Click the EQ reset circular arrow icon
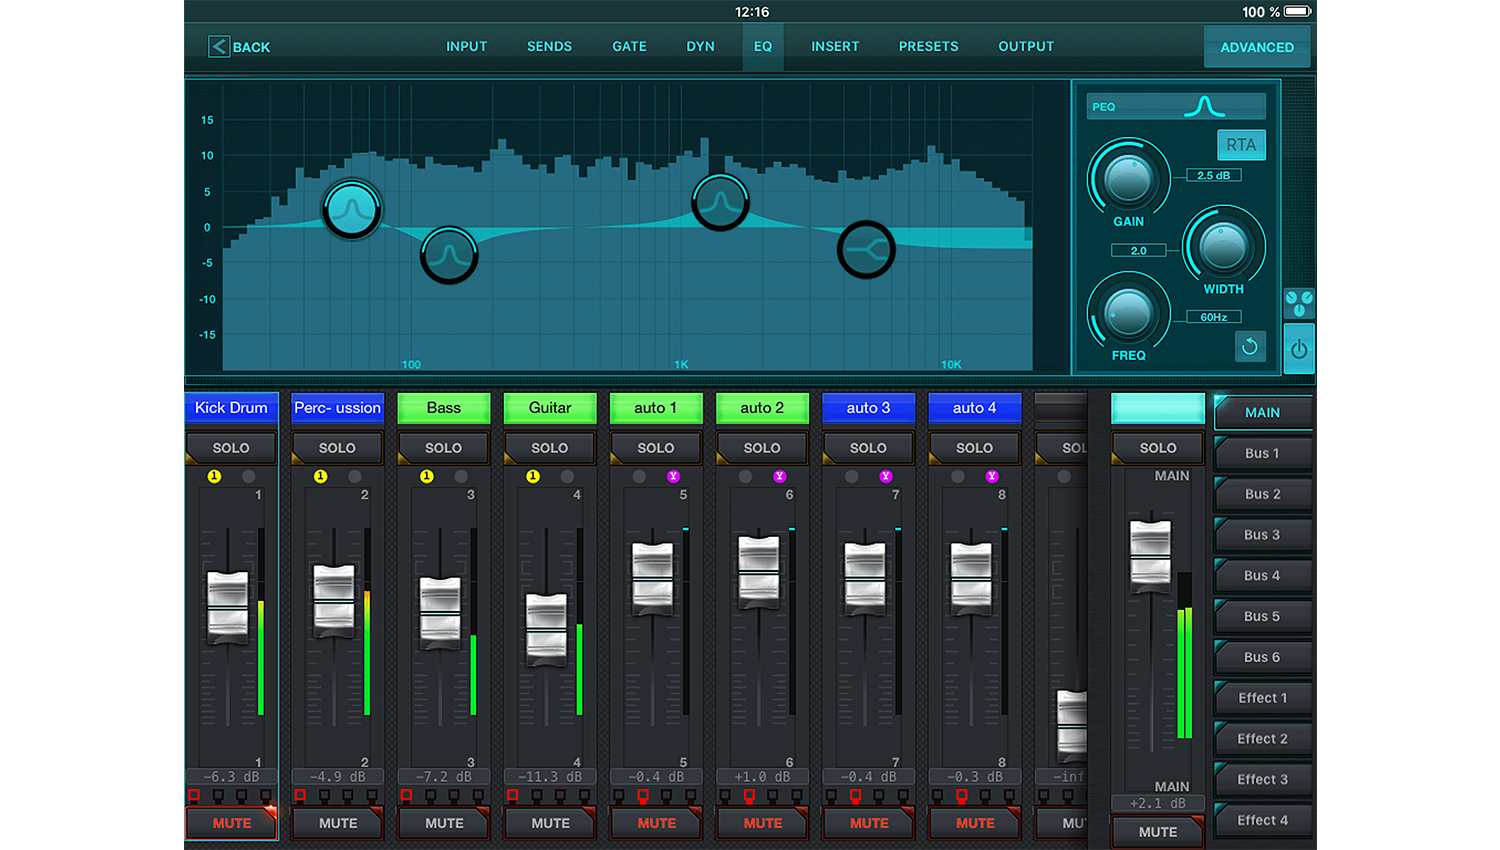This screenshot has height=850, width=1500. [1249, 347]
